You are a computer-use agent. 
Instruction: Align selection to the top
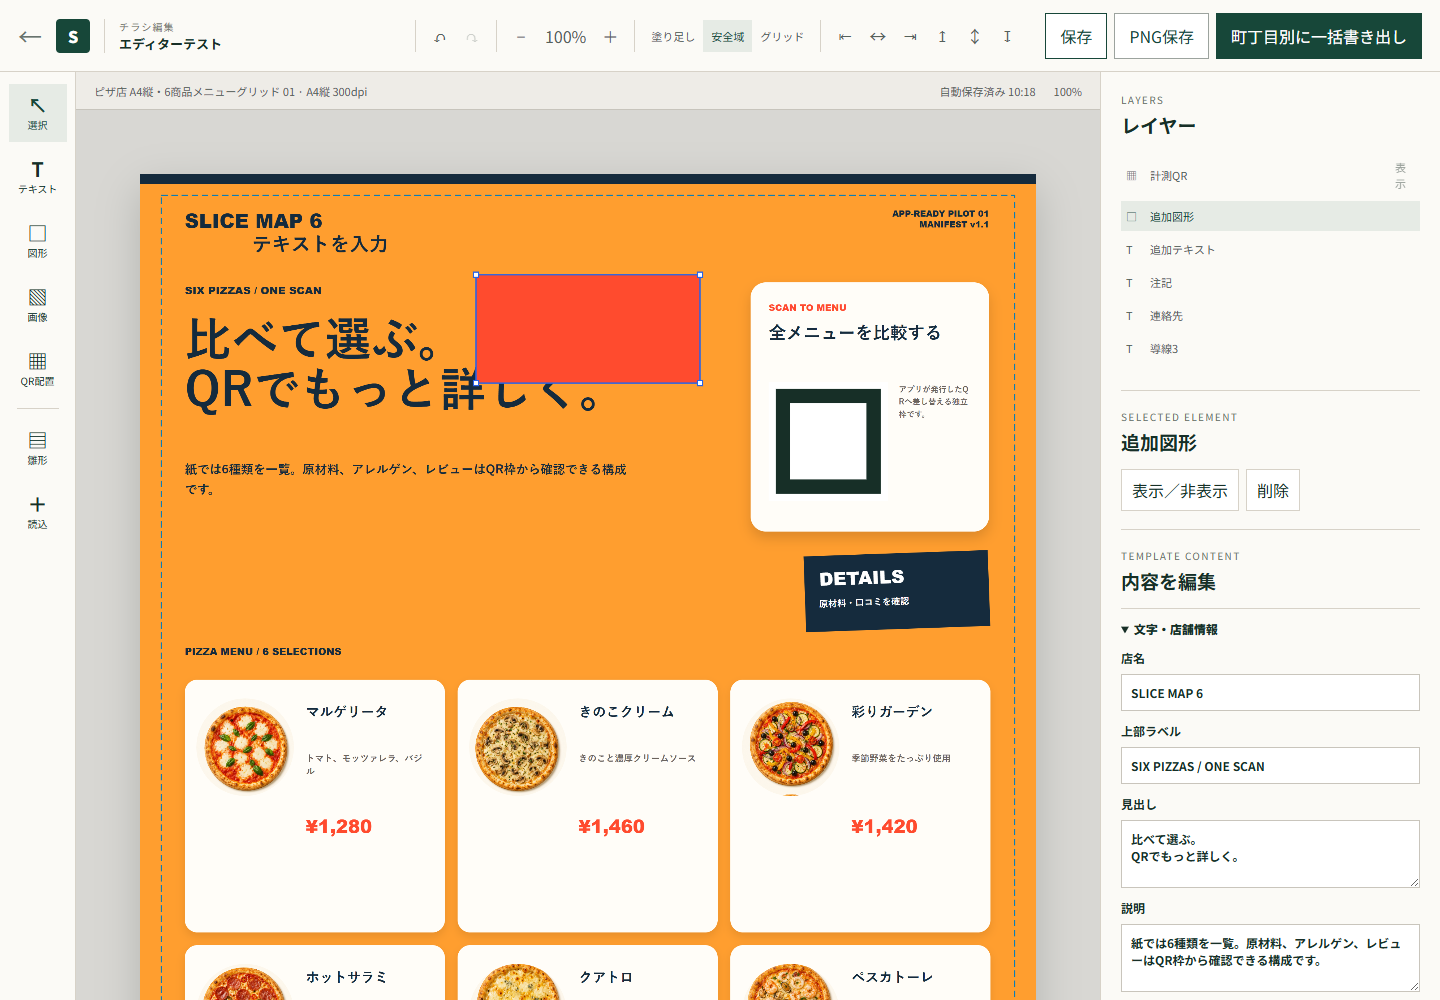[x=942, y=37]
